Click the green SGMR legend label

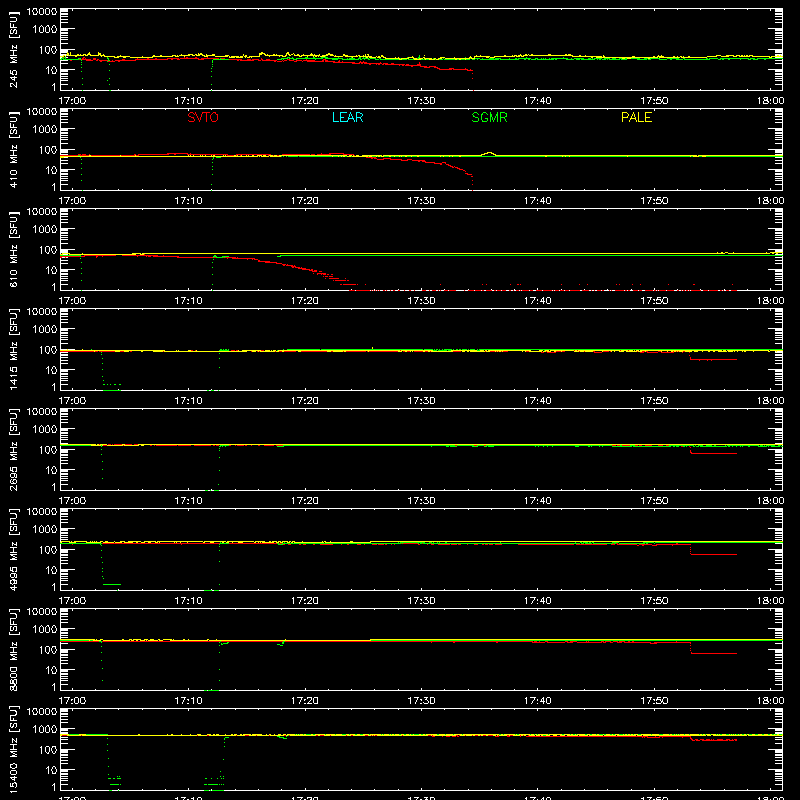tap(489, 117)
